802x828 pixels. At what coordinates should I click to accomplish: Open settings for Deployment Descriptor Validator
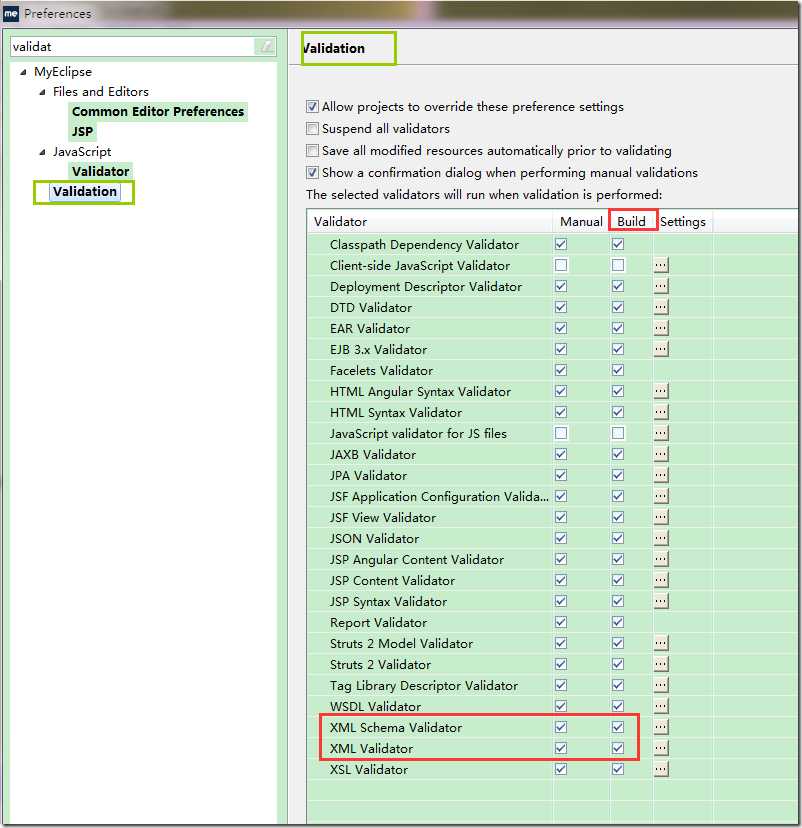coord(661,286)
